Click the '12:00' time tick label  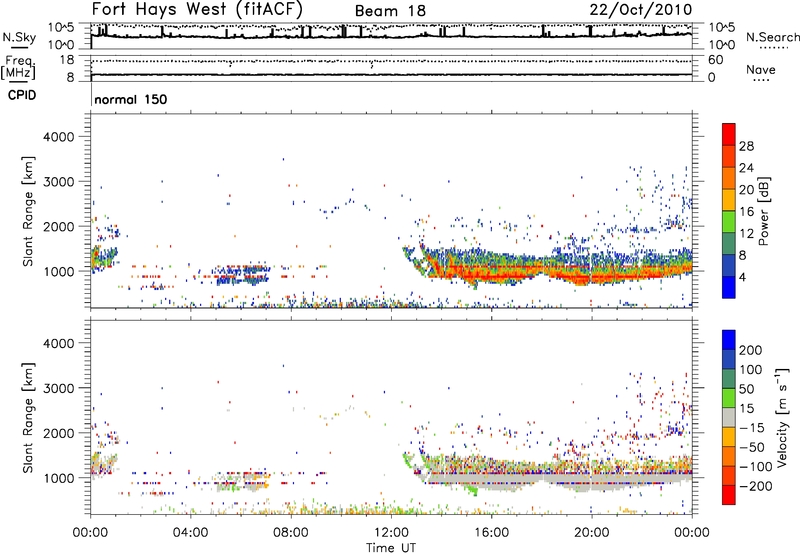[391, 533]
